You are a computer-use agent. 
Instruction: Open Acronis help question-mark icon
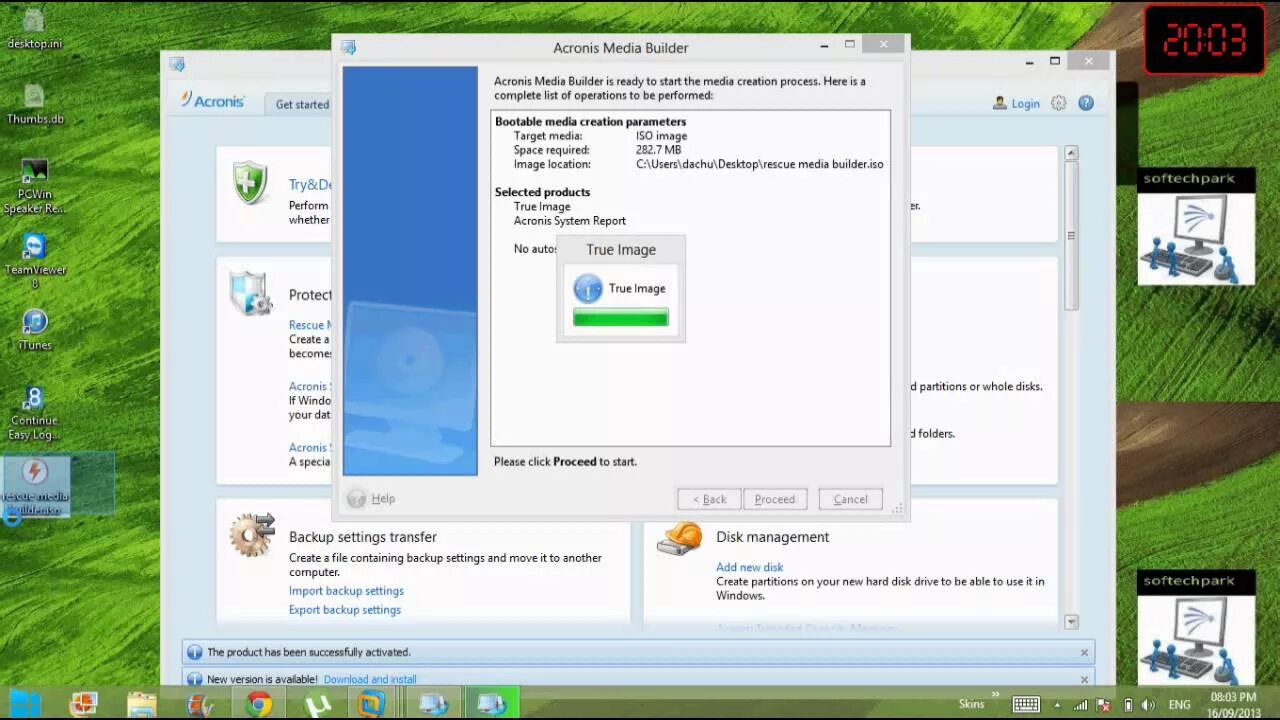[1086, 103]
